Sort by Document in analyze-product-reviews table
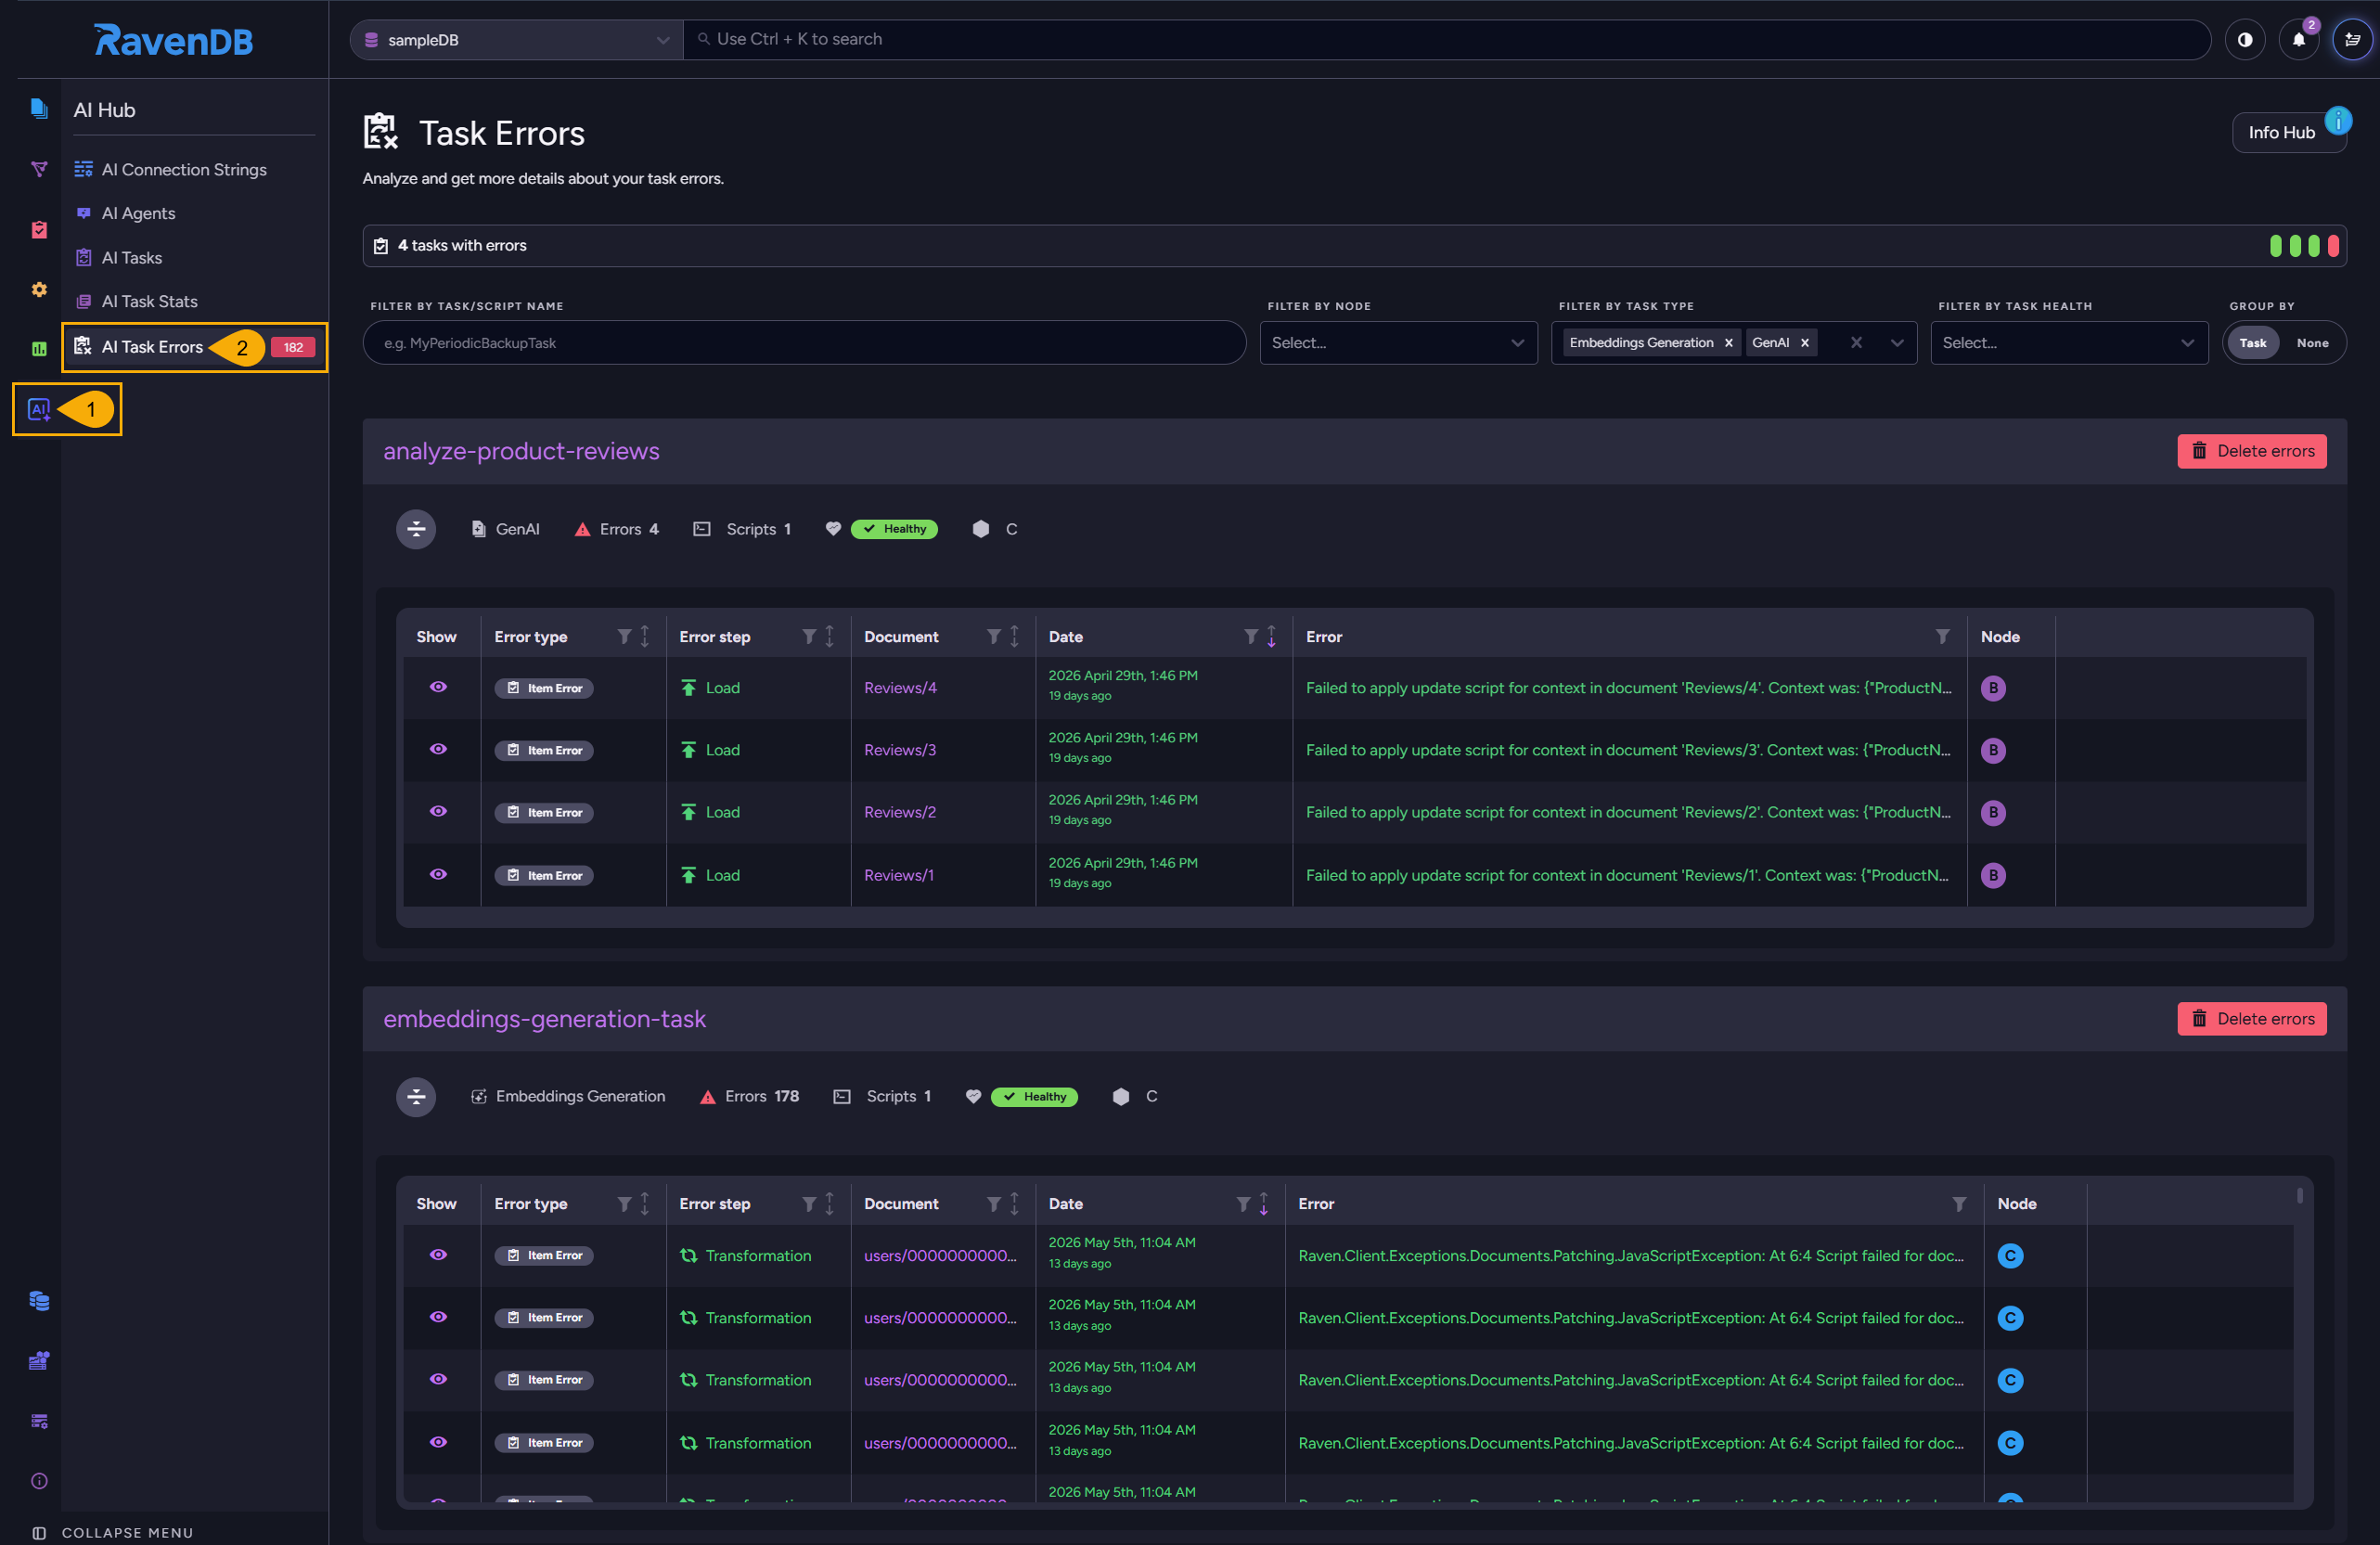 [x=1014, y=636]
